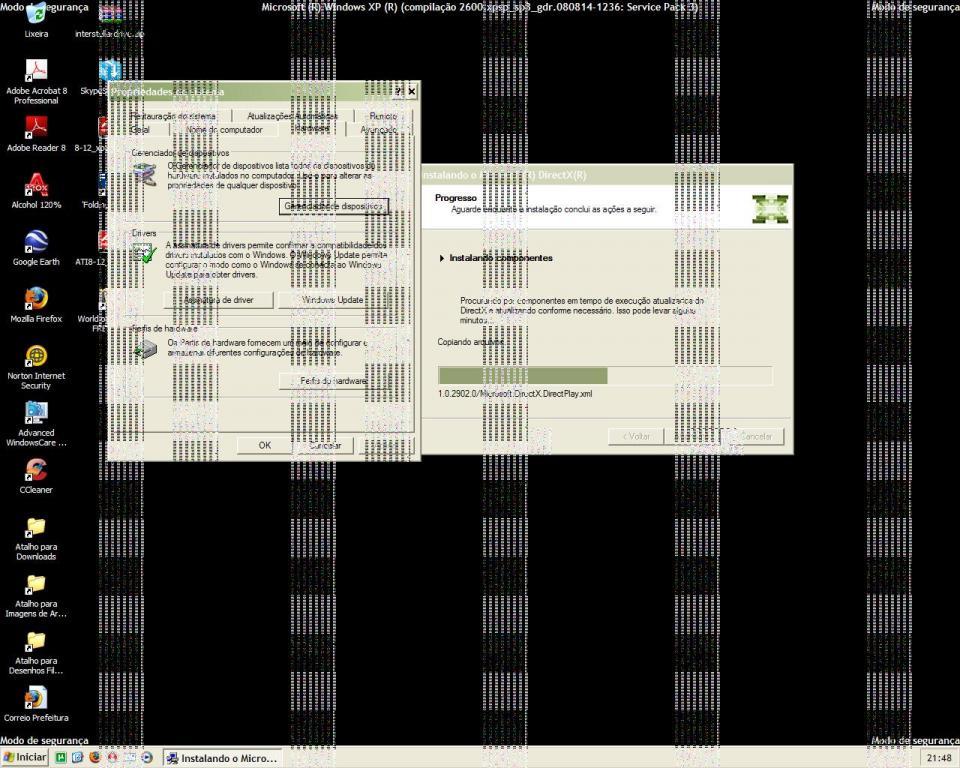Image resolution: width=960 pixels, height=768 pixels.
Task: Click the drivers checkmark icon in Drivers section
Action: pyautogui.click(x=145, y=253)
